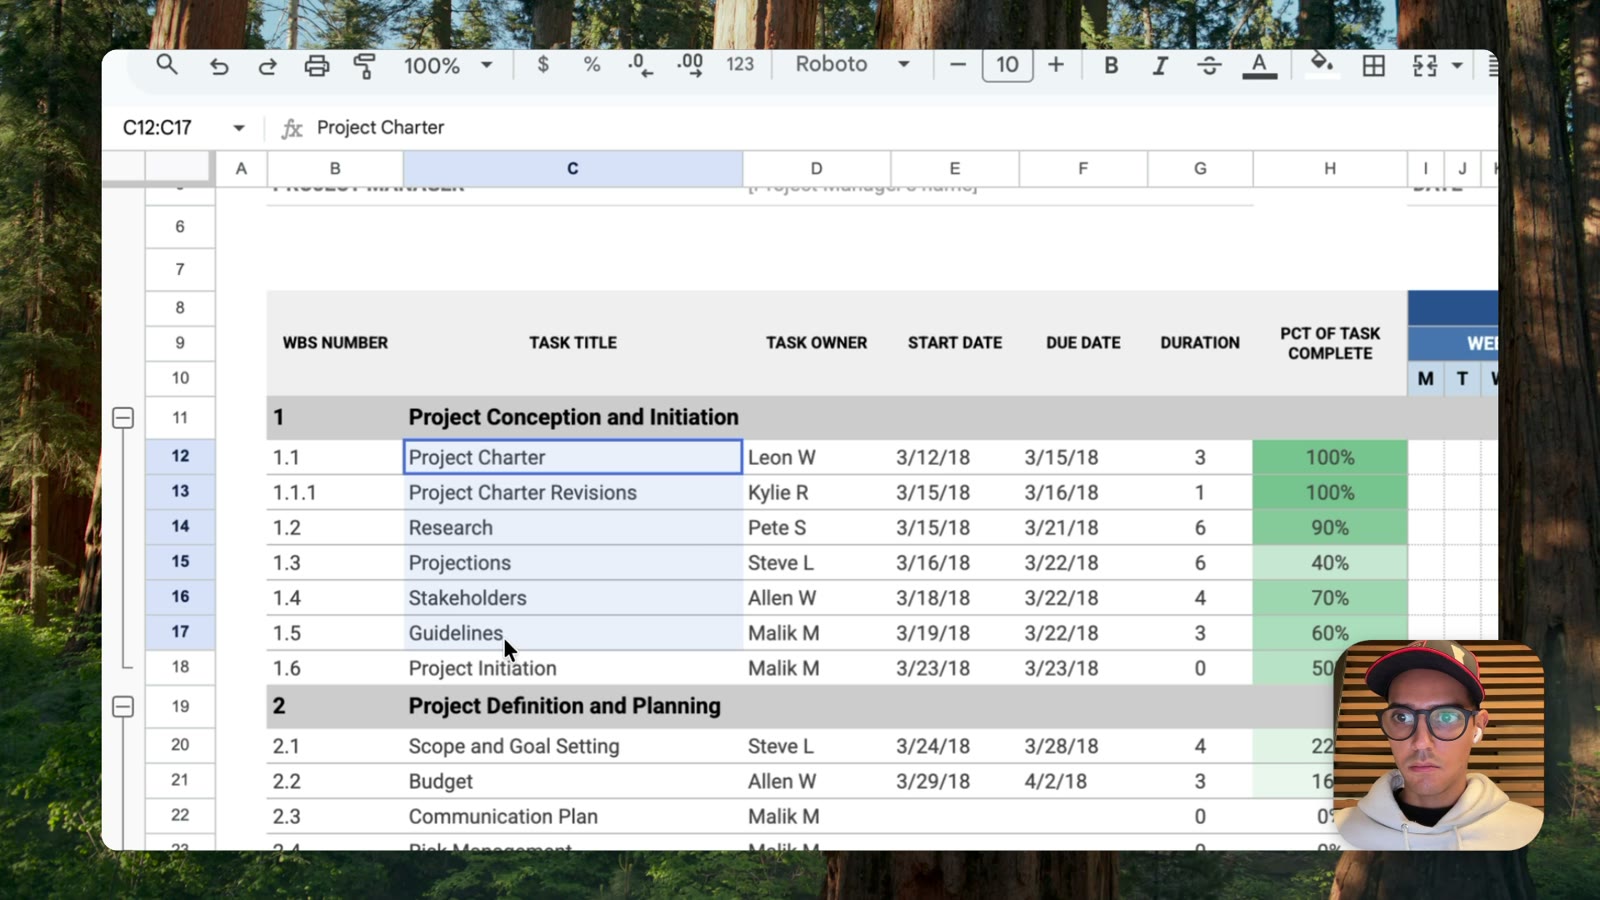Toggle bold formatting
Viewport: 1600px width, 900px height.
(1111, 65)
